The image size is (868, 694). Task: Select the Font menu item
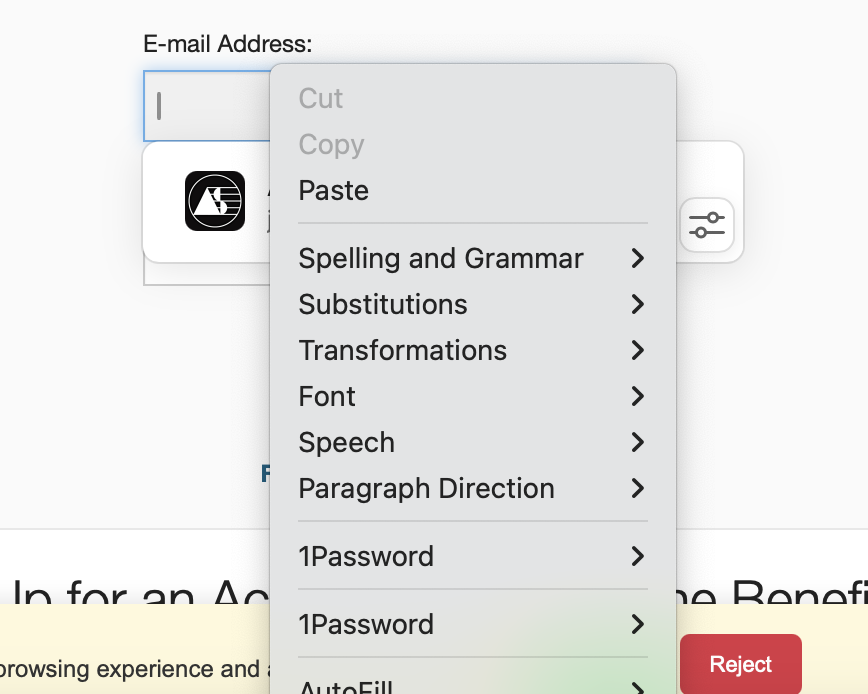click(327, 397)
